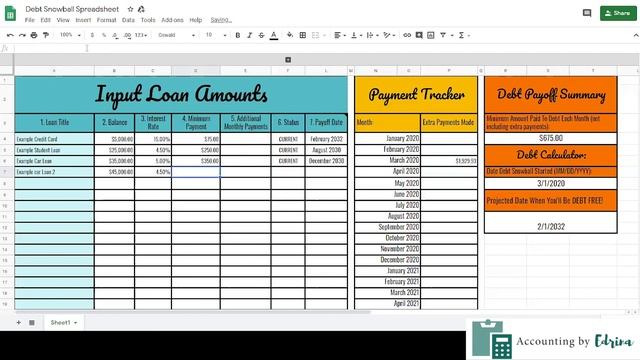This screenshot has width=640, height=360.
Task: Select the March 2020 month cell
Action: [x=387, y=160]
